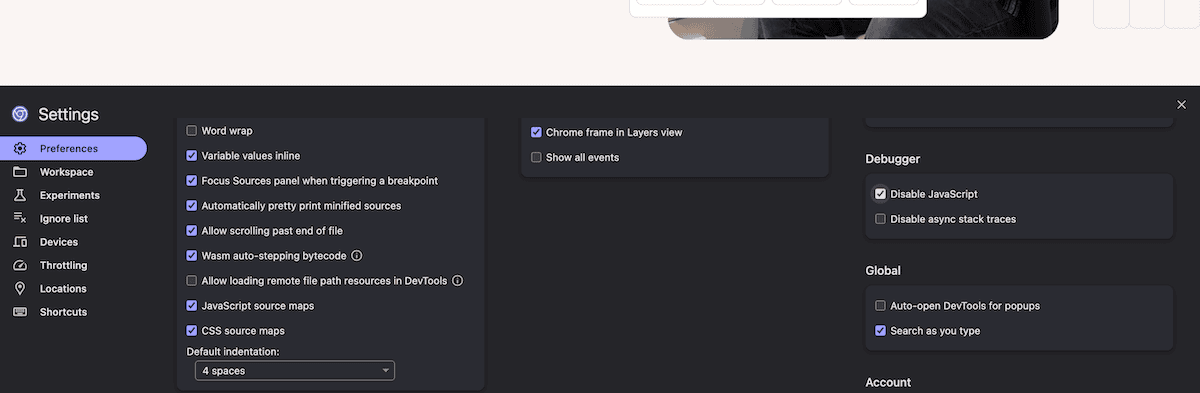Click the Experiments flask icon
The image size is (1200, 393).
[x=19, y=195]
